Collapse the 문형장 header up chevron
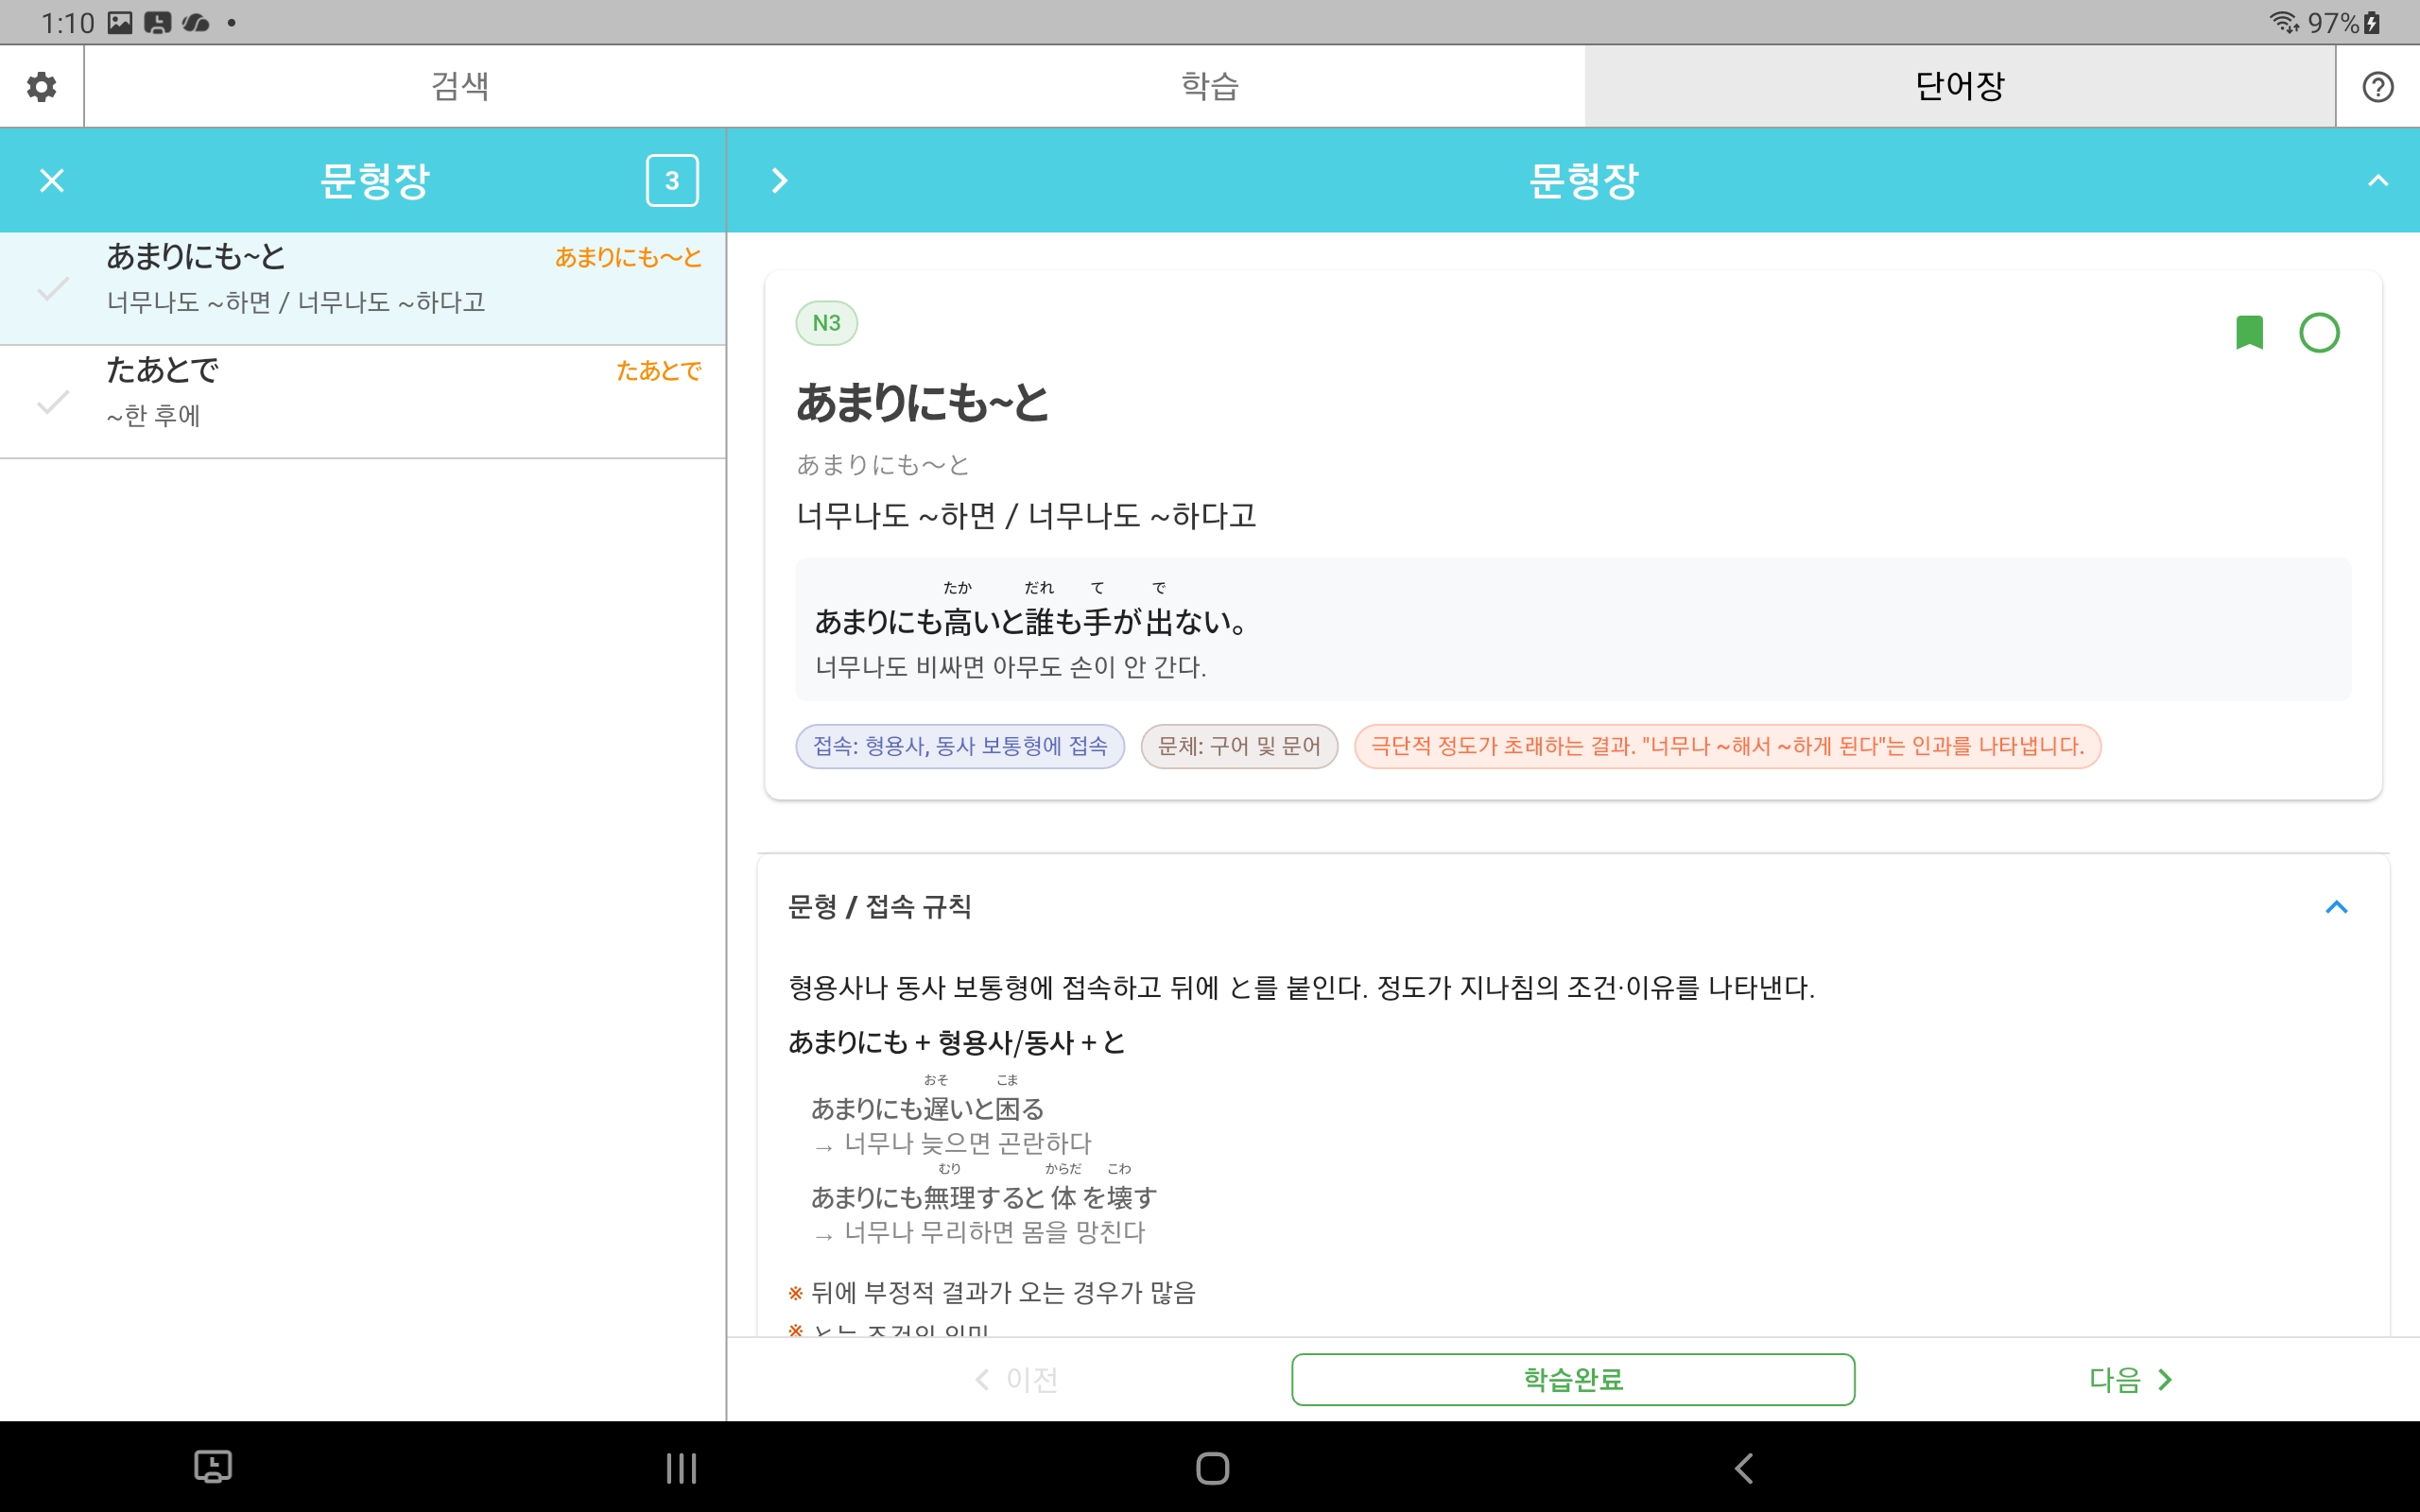 coord(2377,181)
